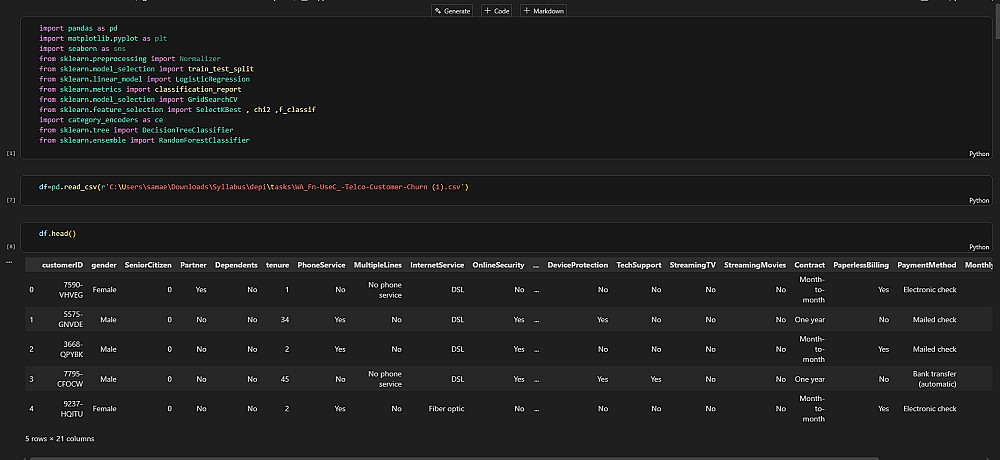Click the Contract column header
The image size is (1000, 460).
[x=809, y=265]
